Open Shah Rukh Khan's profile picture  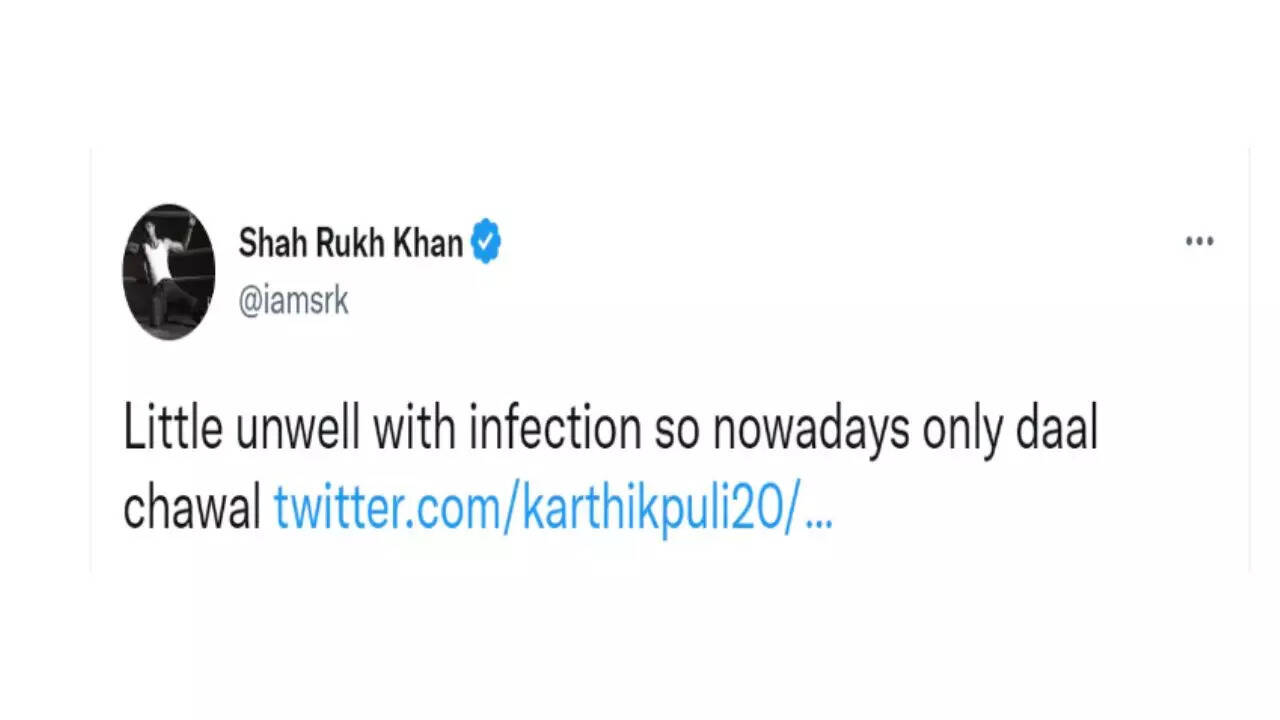(x=168, y=272)
